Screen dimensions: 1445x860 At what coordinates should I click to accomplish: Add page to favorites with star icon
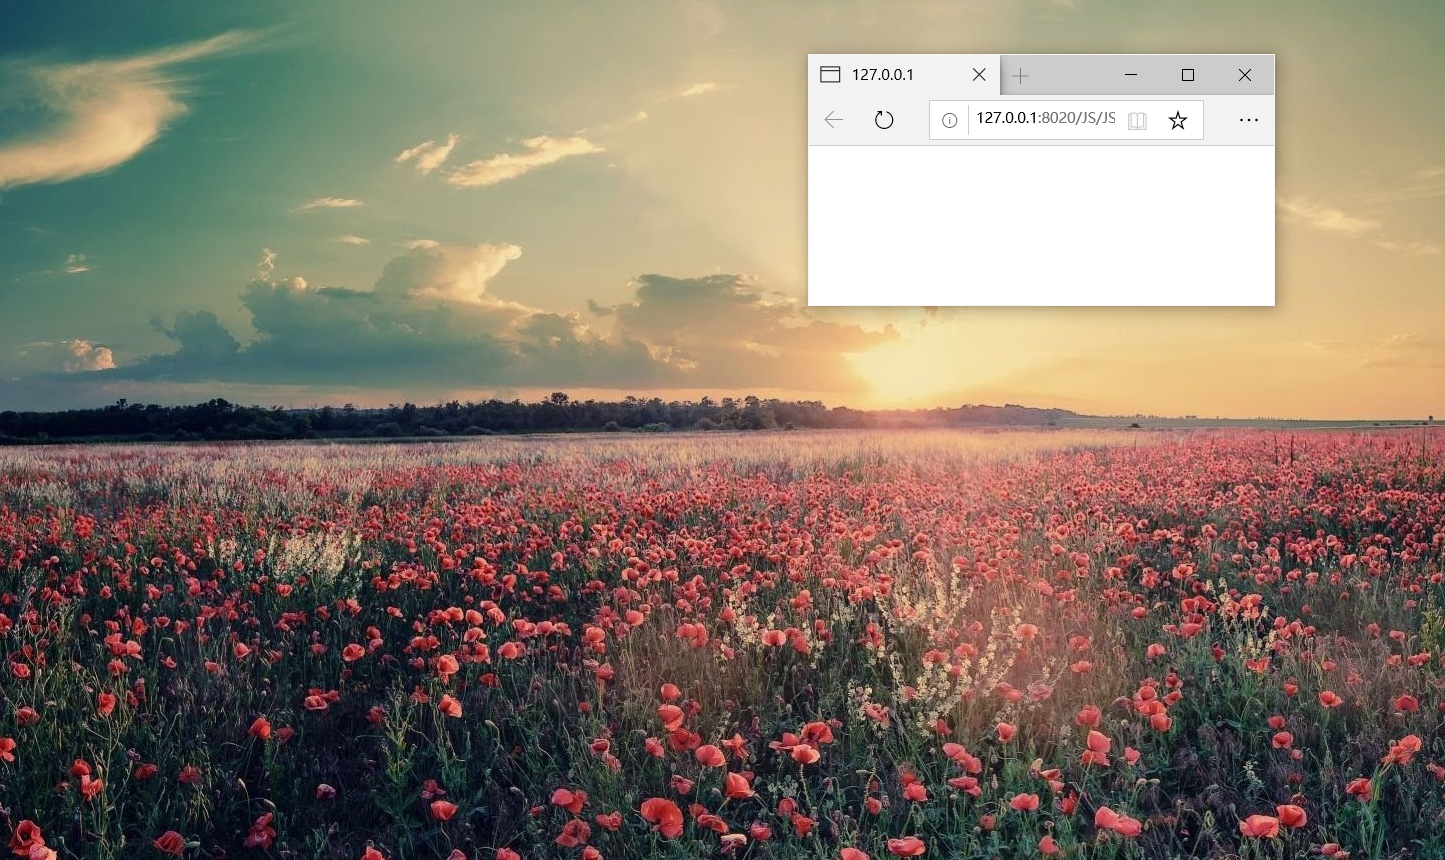coord(1178,120)
